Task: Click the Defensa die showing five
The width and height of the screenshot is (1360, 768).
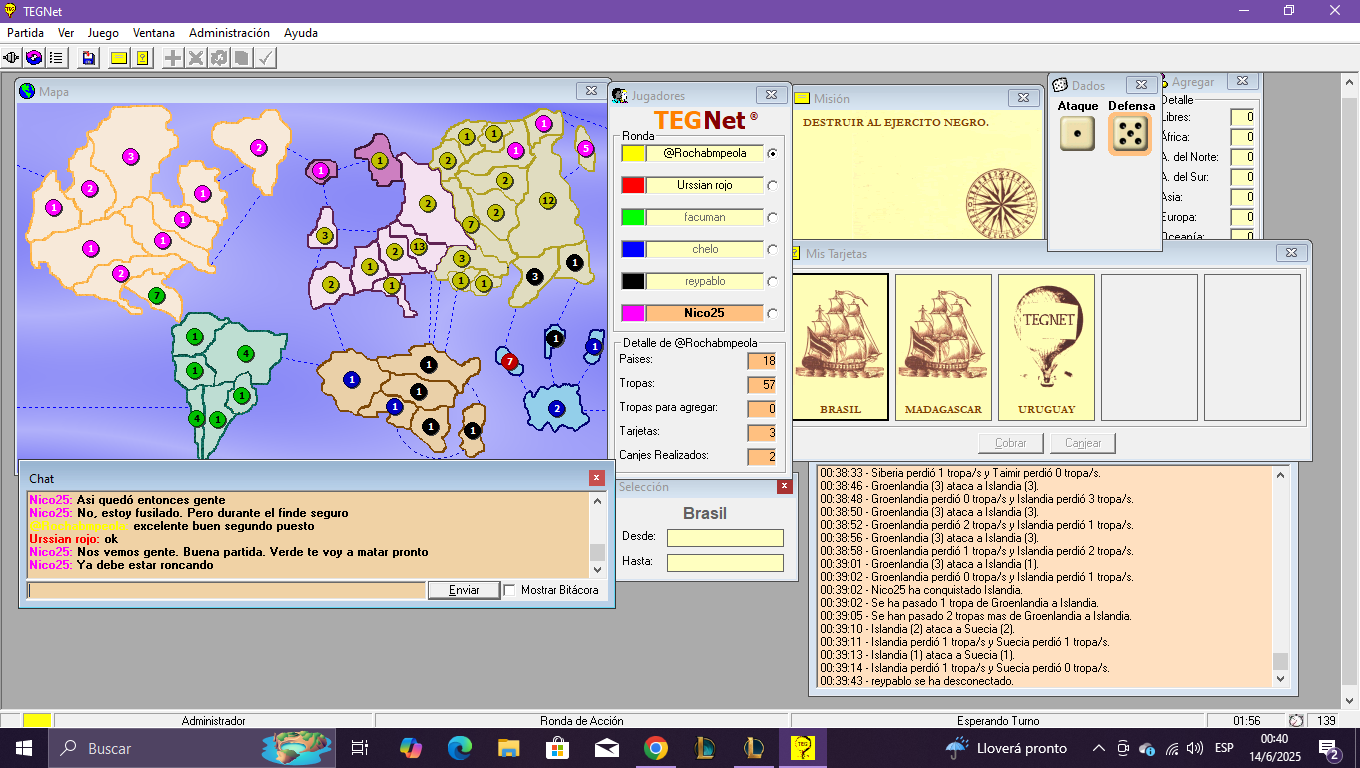Action: pyautogui.click(x=1130, y=134)
